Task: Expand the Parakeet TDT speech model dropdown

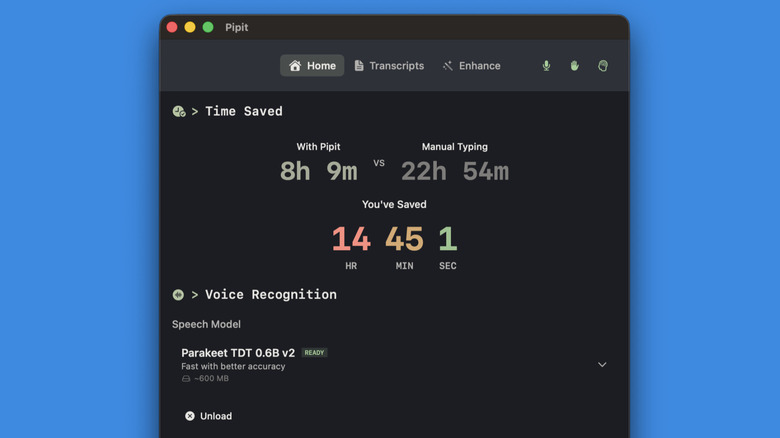Action: tap(602, 365)
